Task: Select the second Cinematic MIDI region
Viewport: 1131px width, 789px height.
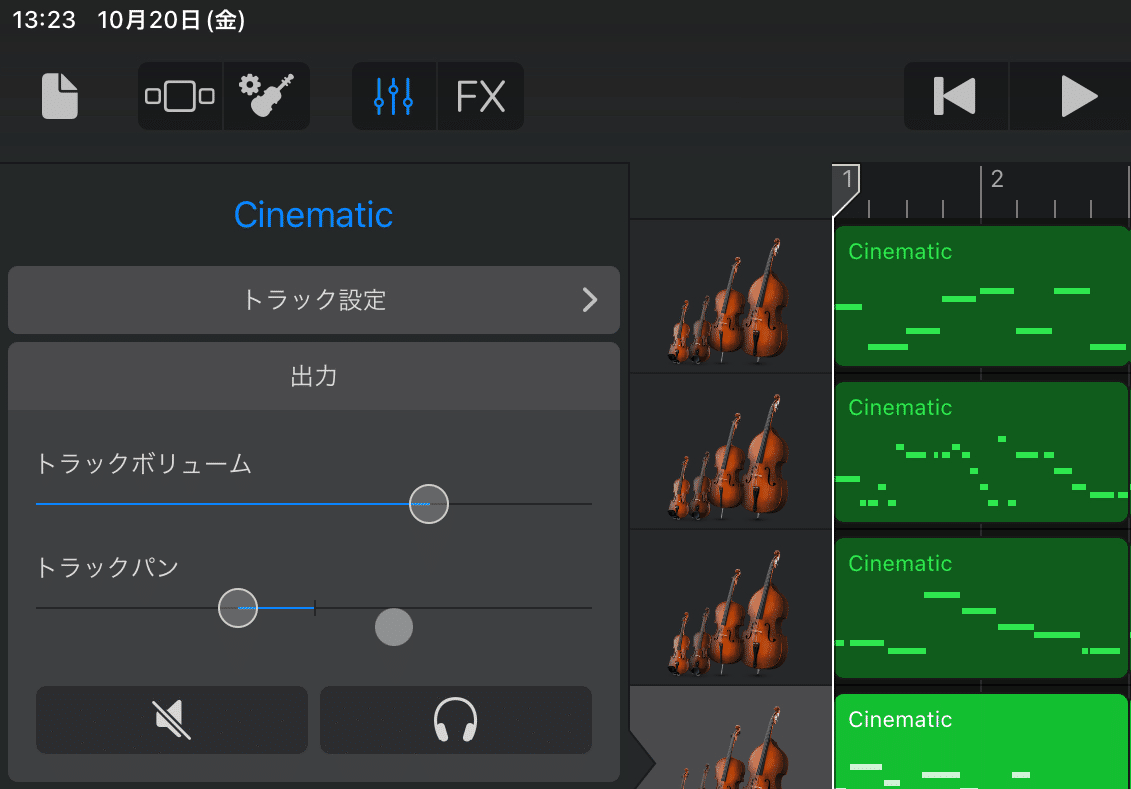Action: [982, 452]
